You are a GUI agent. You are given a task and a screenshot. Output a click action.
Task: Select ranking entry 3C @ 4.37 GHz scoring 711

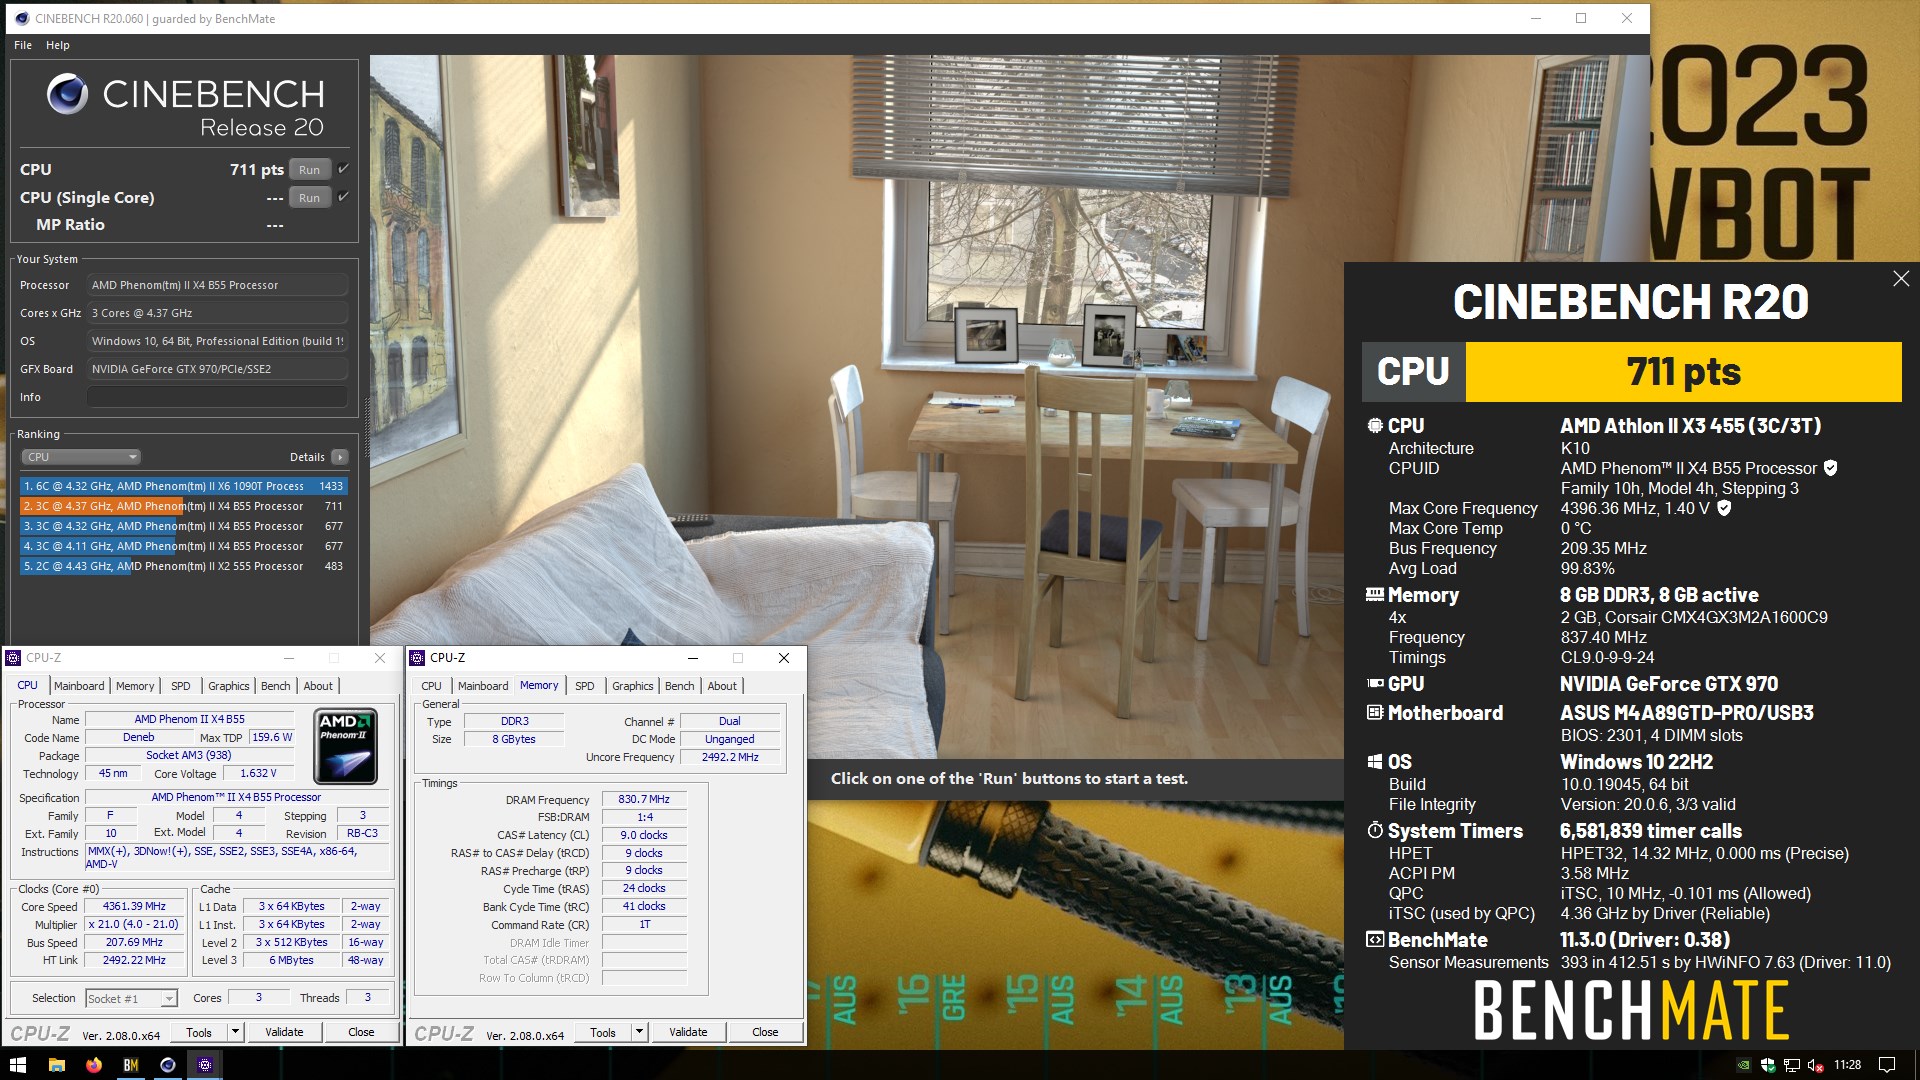click(184, 506)
